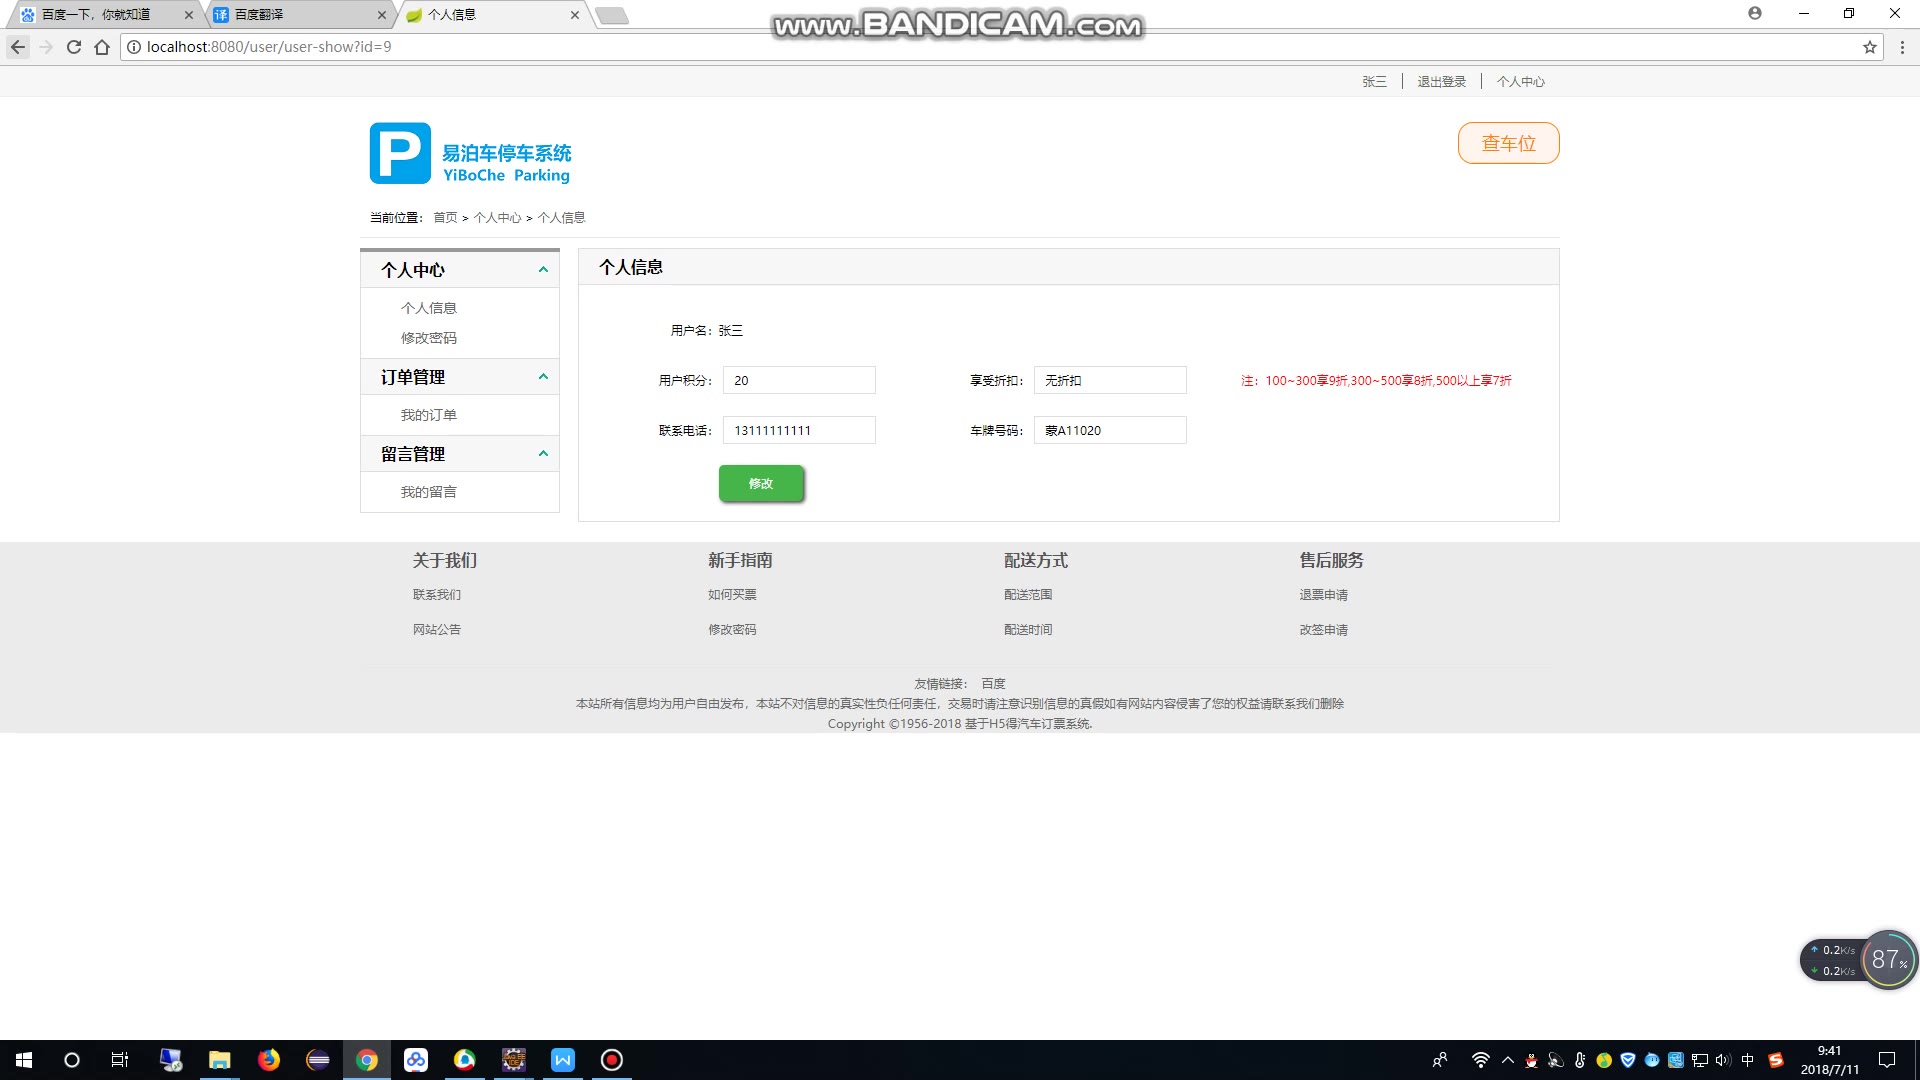The height and width of the screenshot is (1080, 1920).
Task: Open Chrome's three-dot menu
Action: pos(1902,47)
